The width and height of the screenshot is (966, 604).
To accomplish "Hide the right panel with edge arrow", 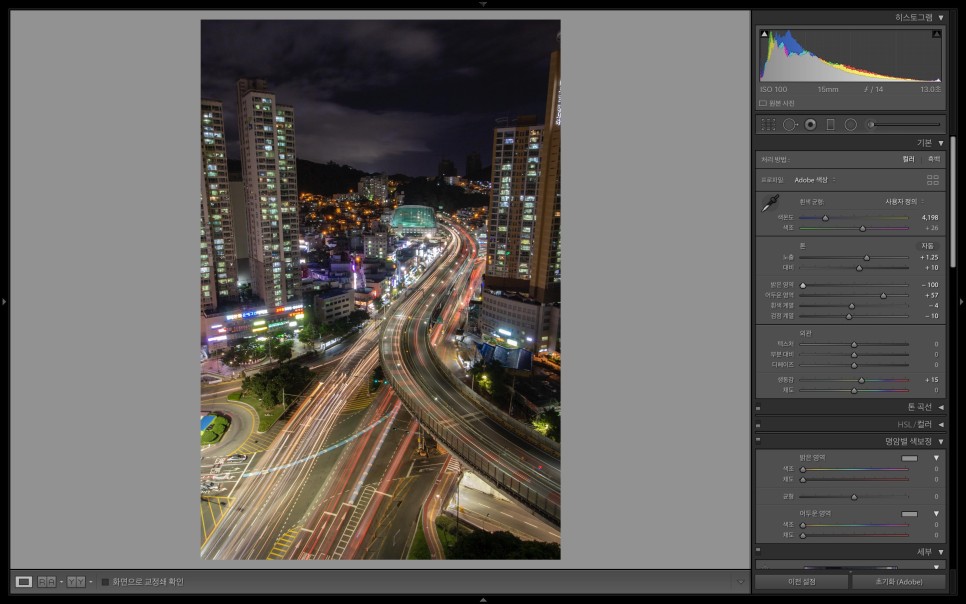I will tap(962, 302).
